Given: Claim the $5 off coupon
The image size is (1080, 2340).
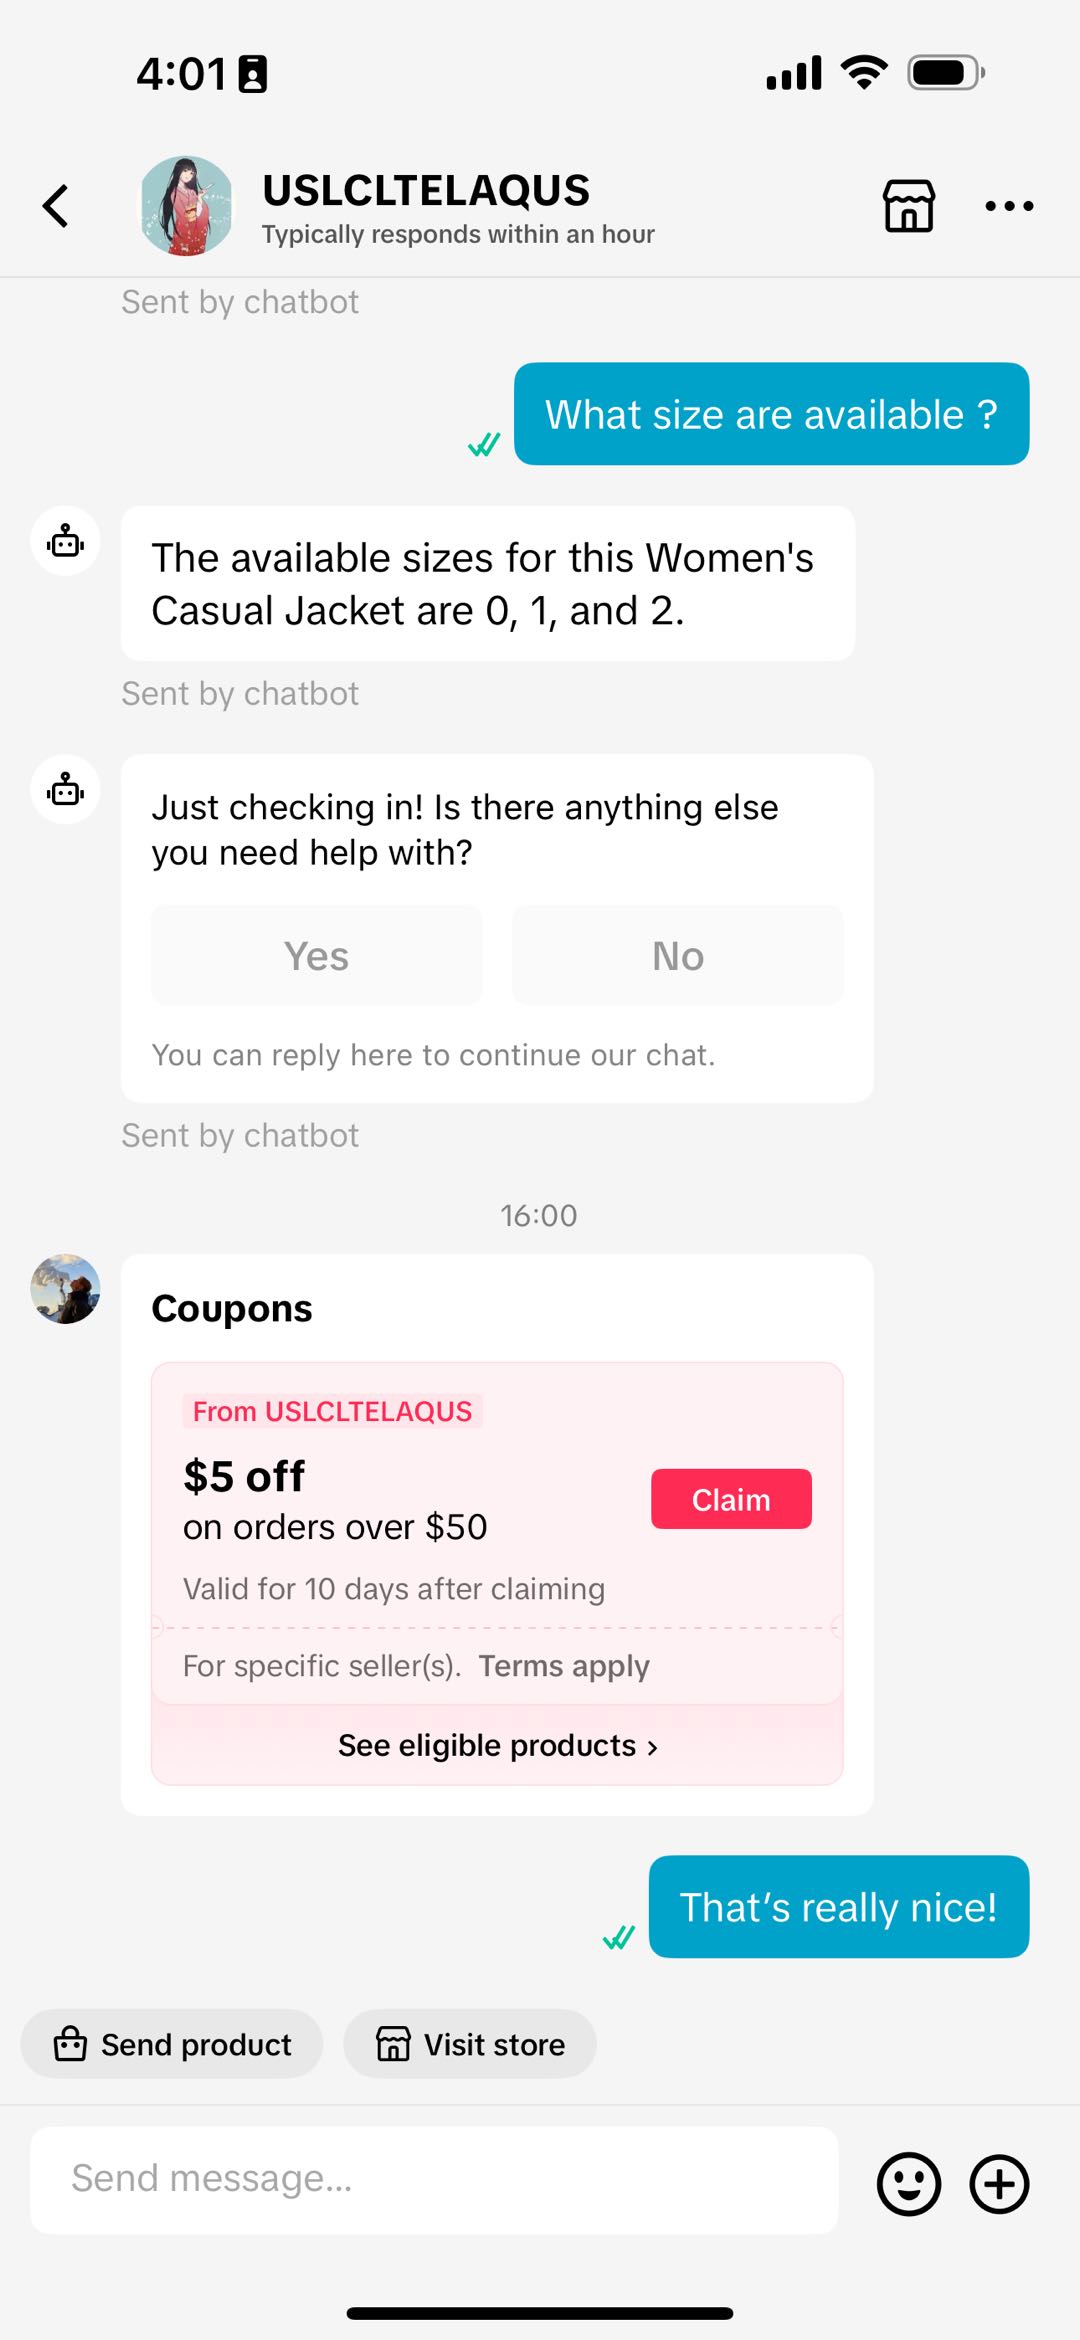Looking at the screenshot, I should [731, 1499].
